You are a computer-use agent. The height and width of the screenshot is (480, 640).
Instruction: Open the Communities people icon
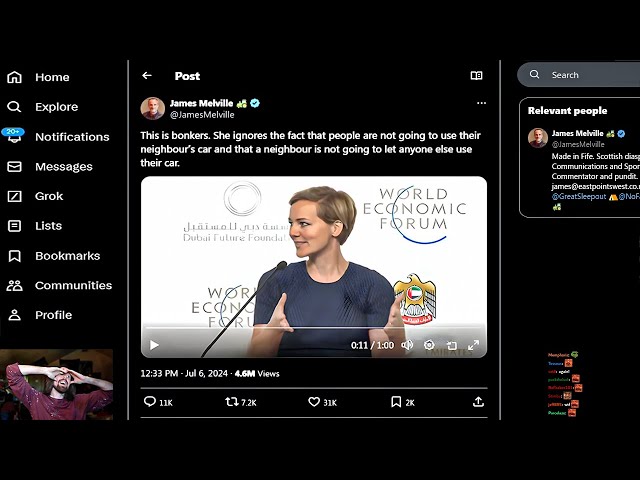(x=14, y=285)
